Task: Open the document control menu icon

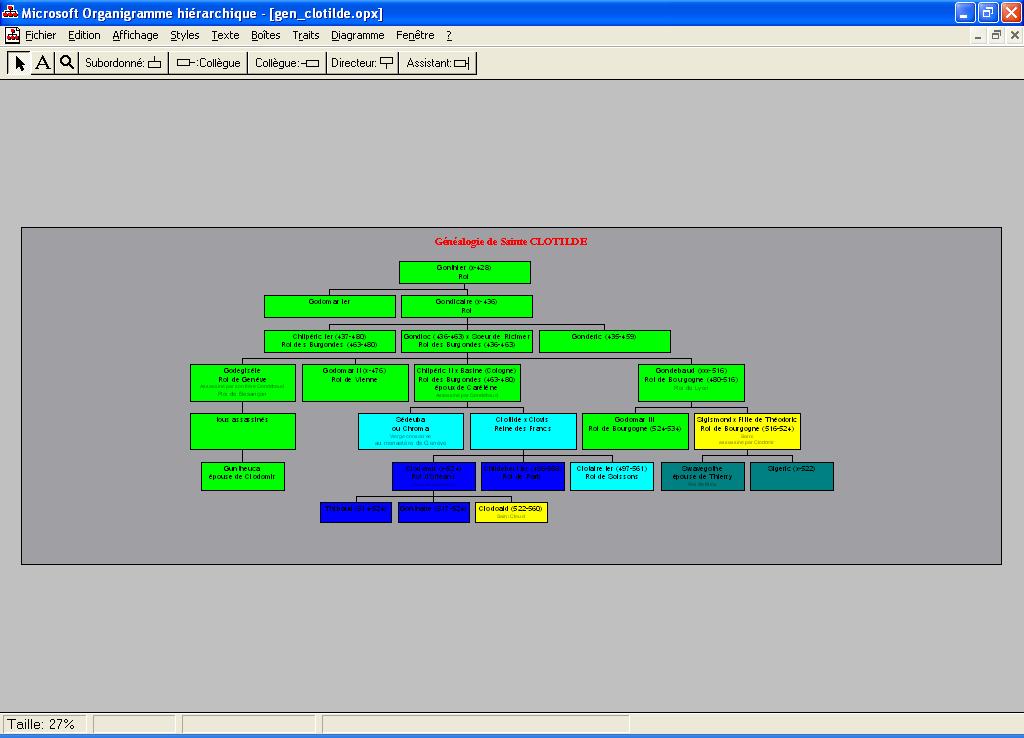Action: (13, 35)
